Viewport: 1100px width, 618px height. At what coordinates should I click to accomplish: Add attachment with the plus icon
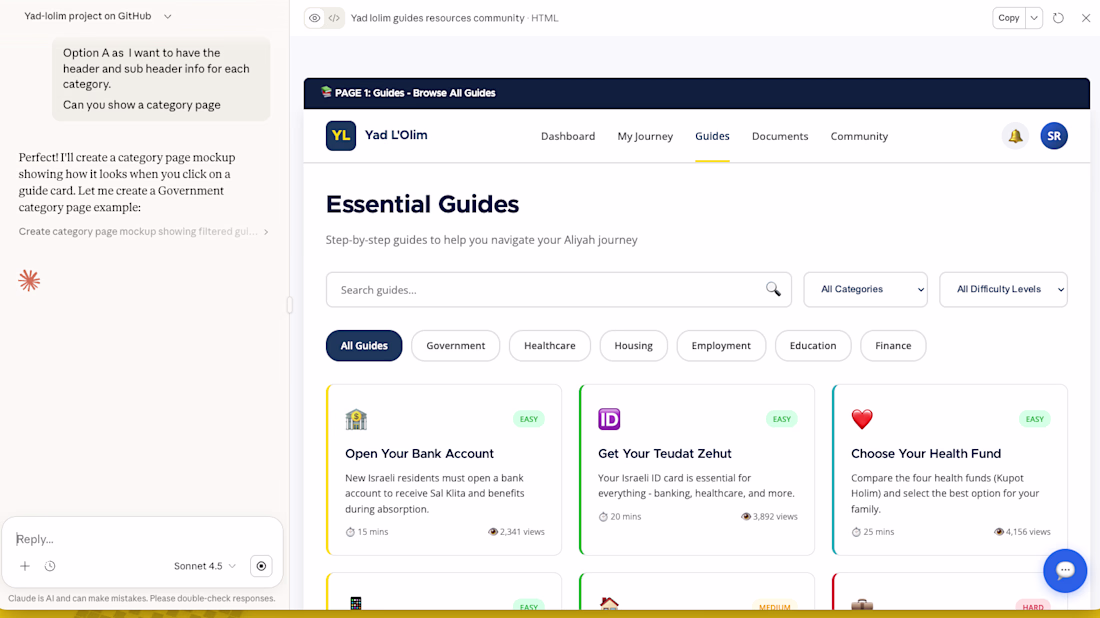pyautogui.click(x=25, y=566)
